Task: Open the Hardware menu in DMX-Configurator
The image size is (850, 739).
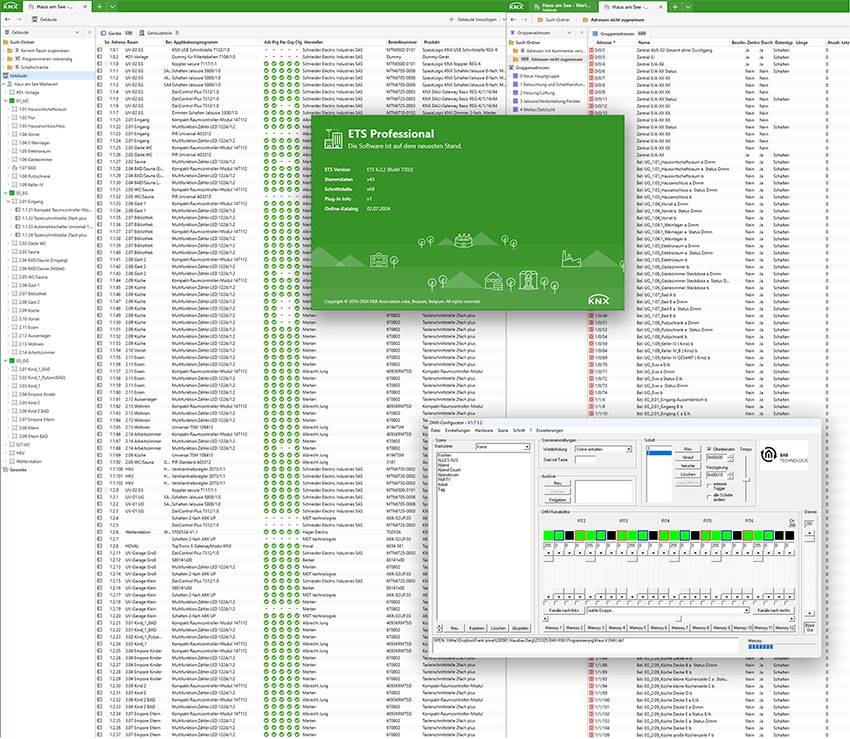Action: tap(484, 430)
